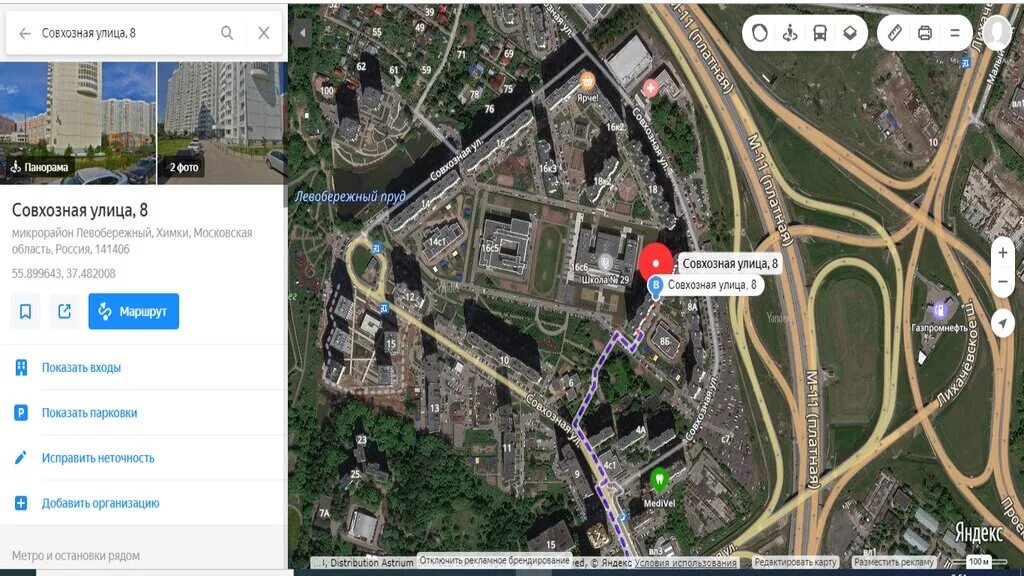
Task: Click the print map icon
Action: click(x=925, y=33)
